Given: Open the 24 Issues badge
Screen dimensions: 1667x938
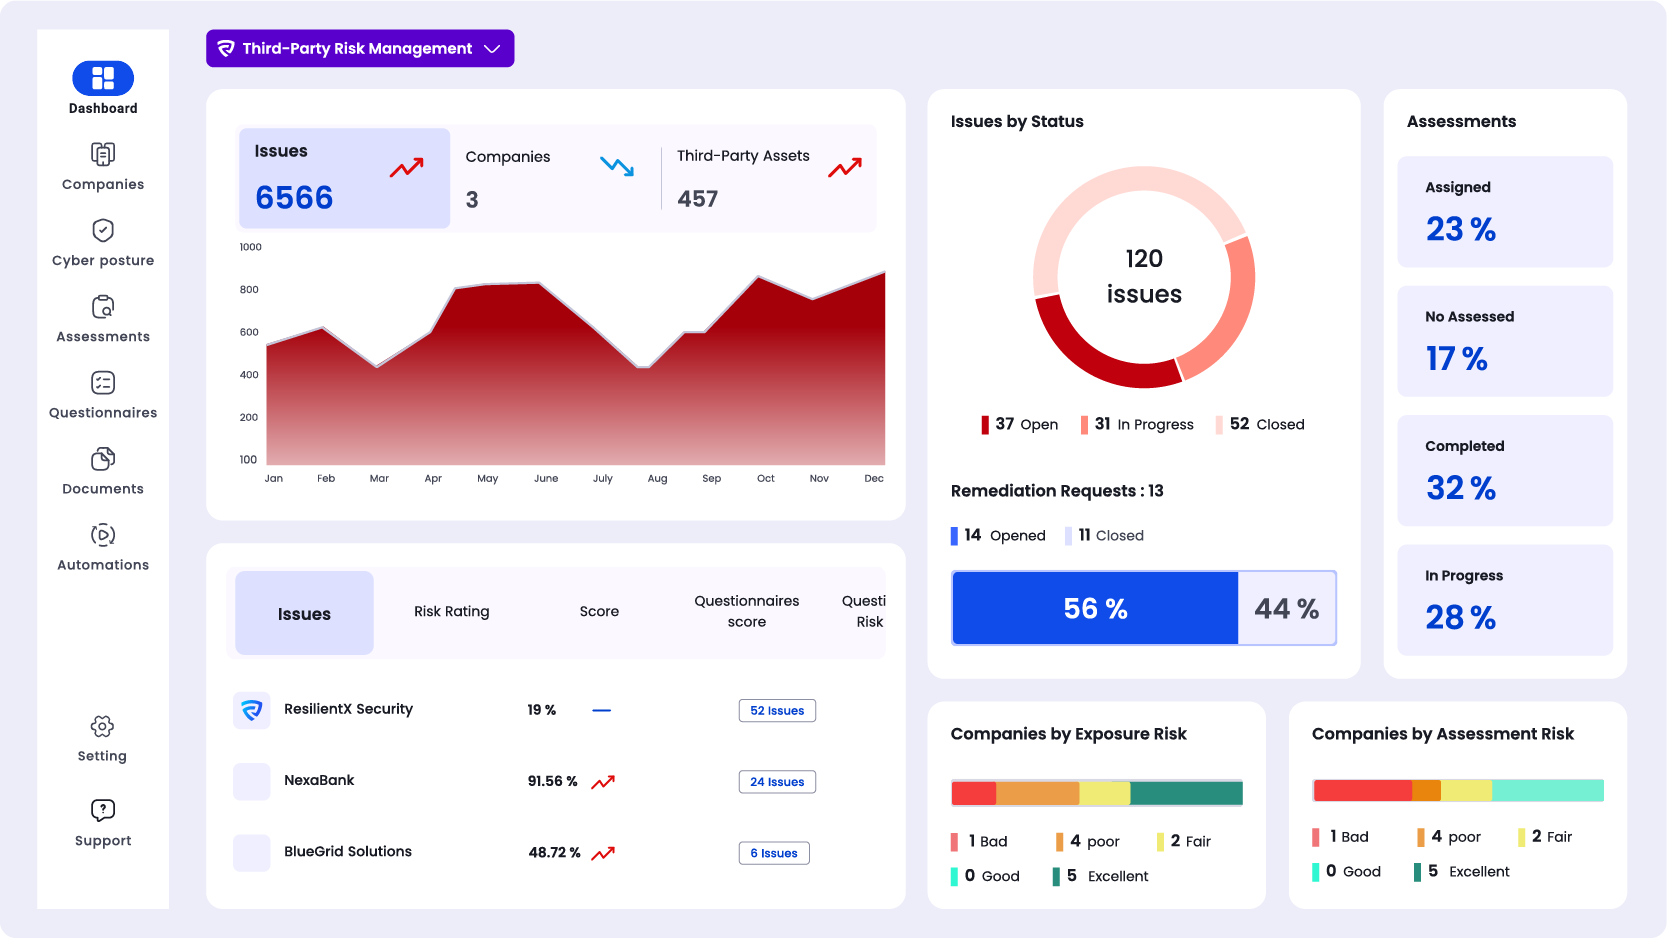Looking at the screenshot, I should (x=777, y=782).
